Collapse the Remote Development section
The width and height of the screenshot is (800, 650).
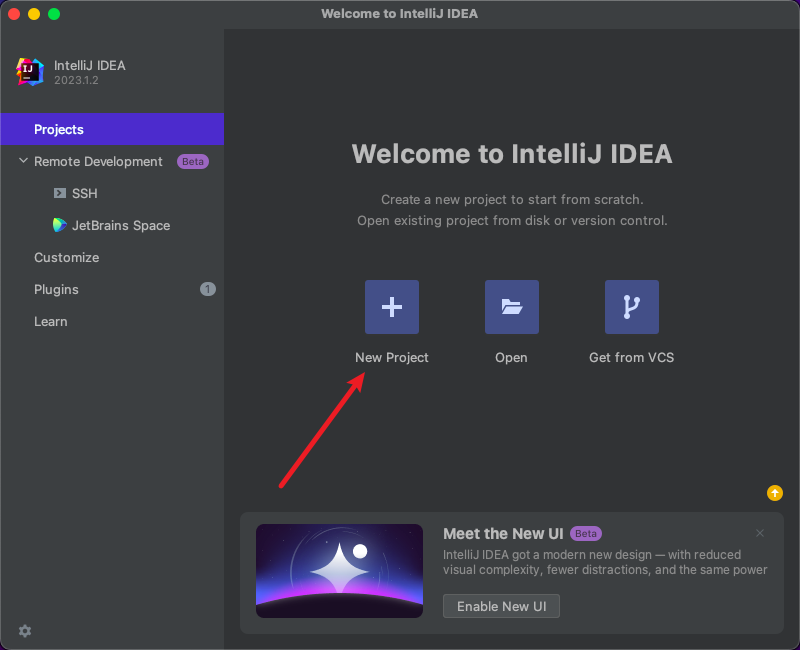23,161
